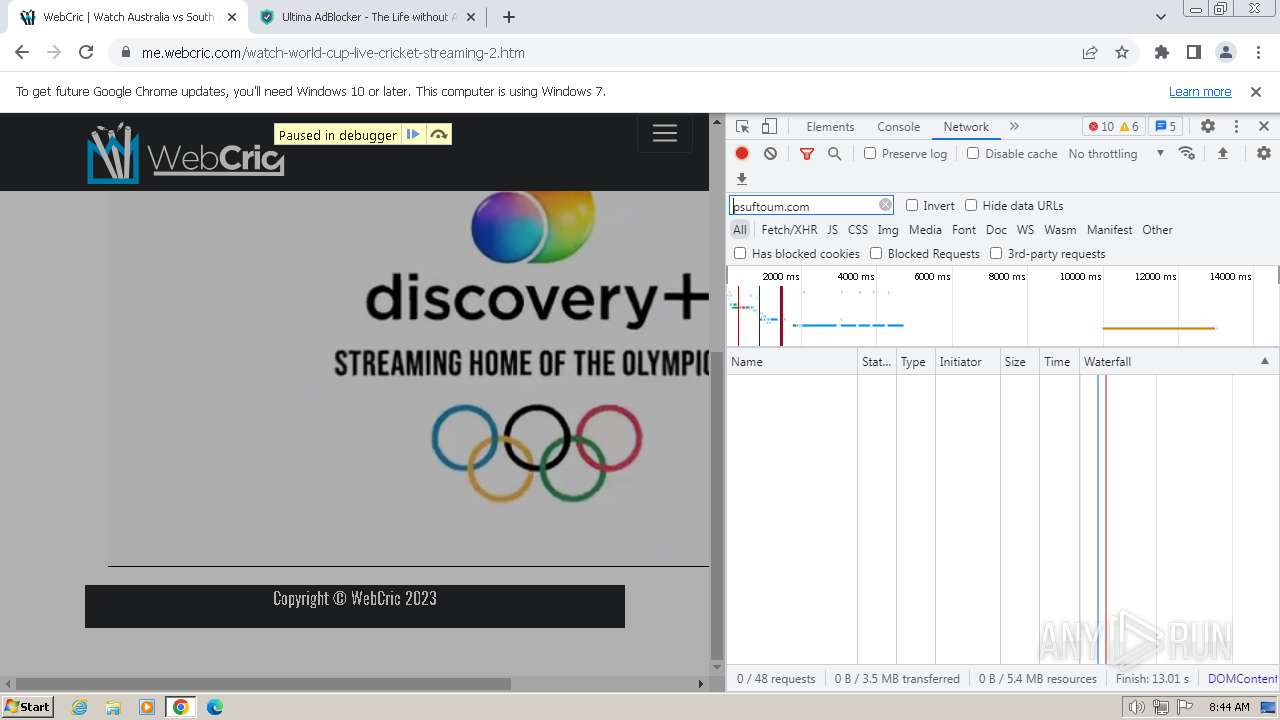
Task: Open DevTools settings gear
Action: (x=1208, y=126)
